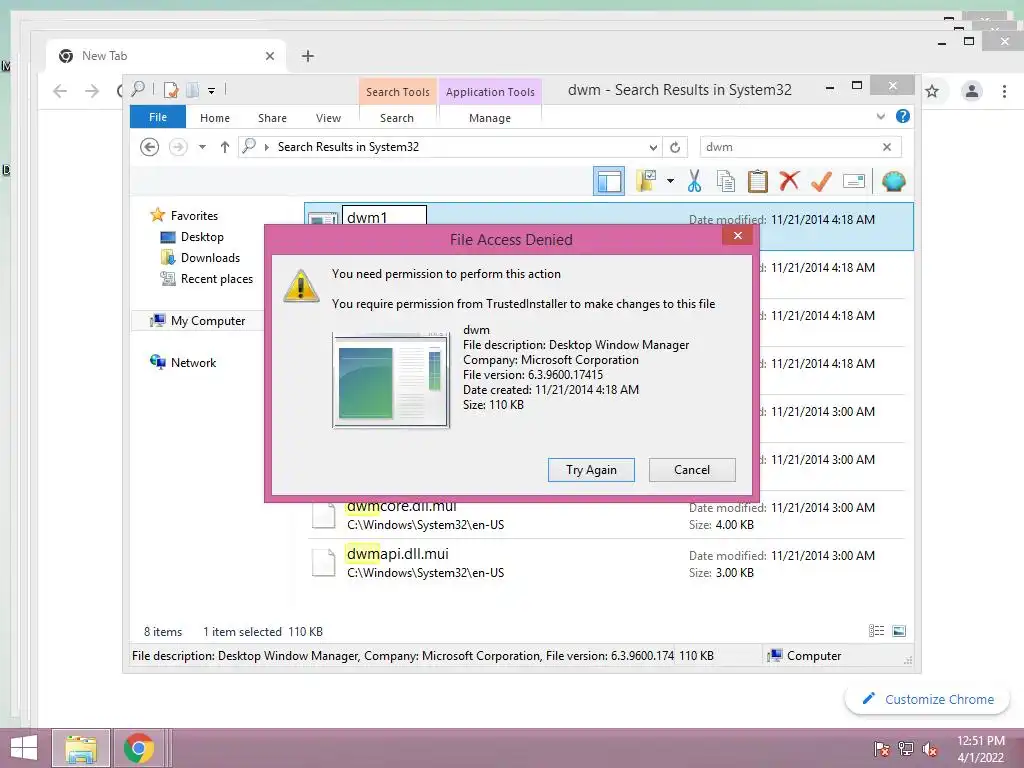The height and width of the screenshot is (768, 1024).
Task: Click File Explorer on the taskbar
Action: (x=81, y=748)
